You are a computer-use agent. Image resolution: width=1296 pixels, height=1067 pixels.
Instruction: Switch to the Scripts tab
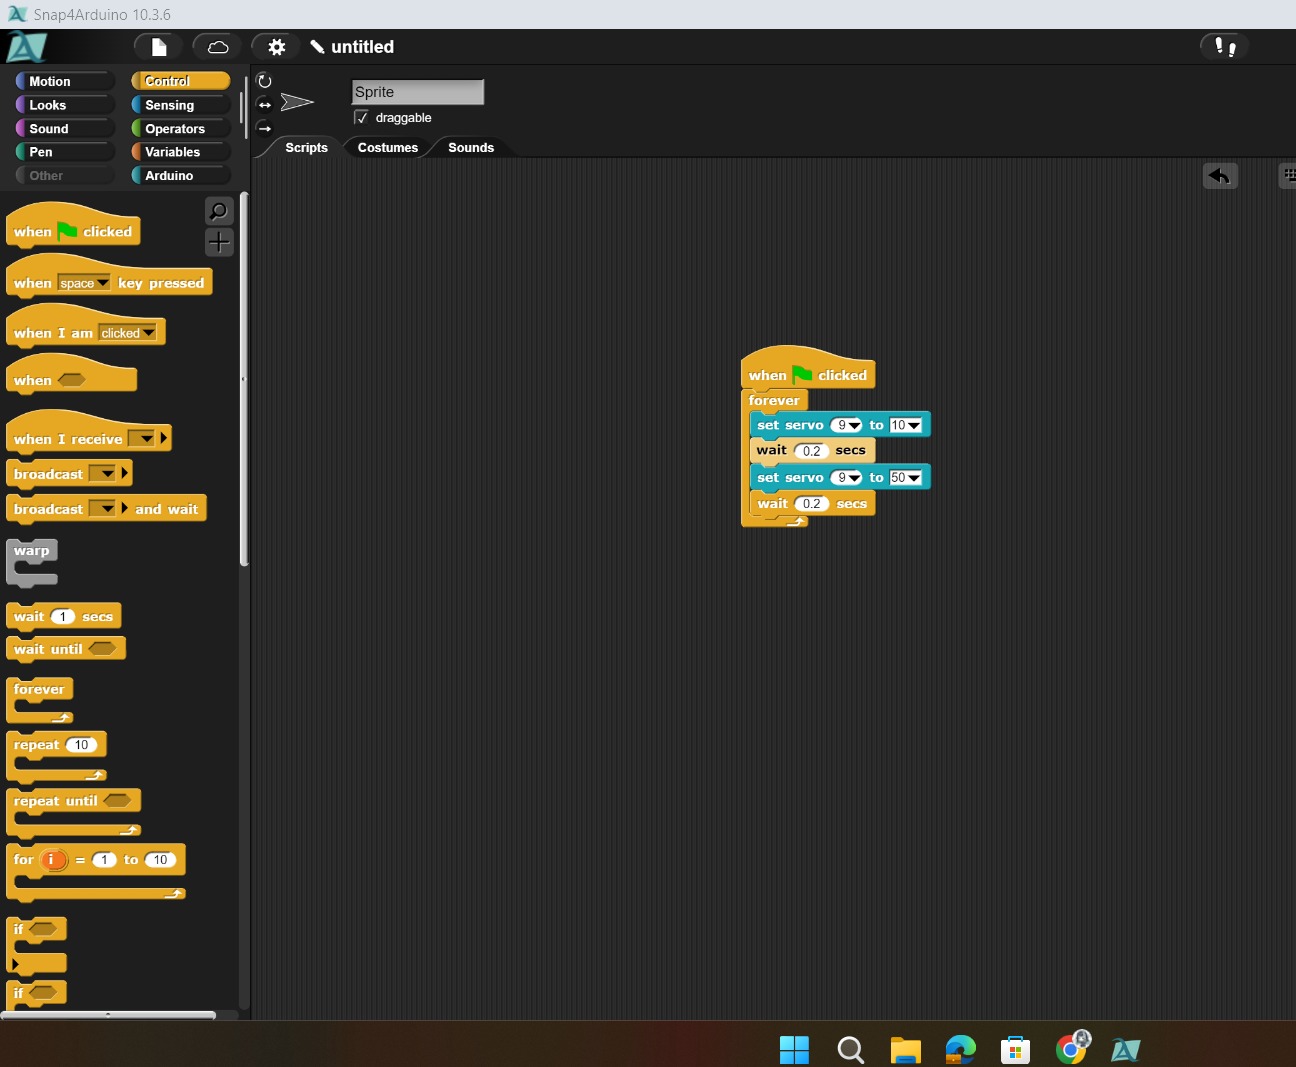click(306, 147)
